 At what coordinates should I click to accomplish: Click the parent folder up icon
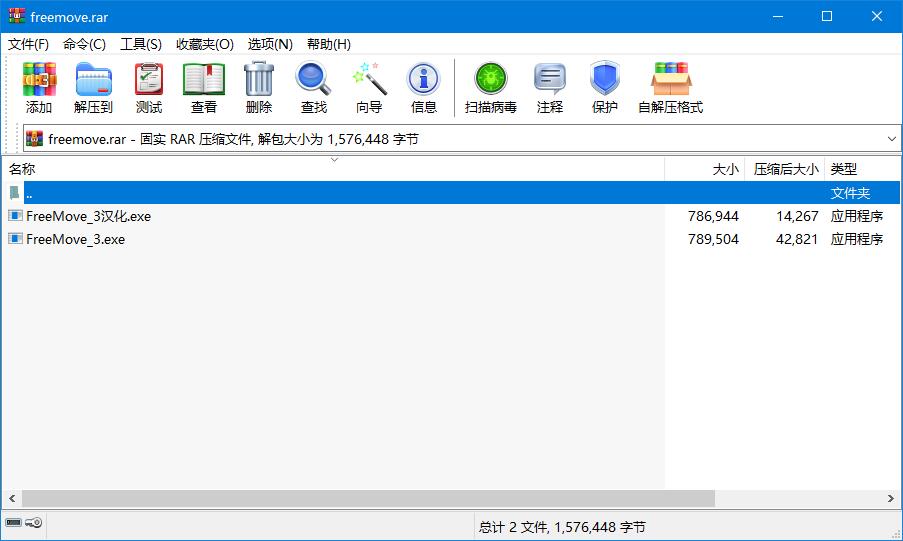coord(14,192)
